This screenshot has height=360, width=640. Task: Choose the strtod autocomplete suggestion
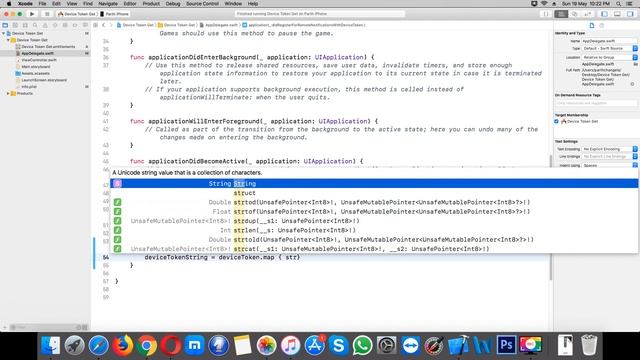pyautogui.click(x=374, y=202)
